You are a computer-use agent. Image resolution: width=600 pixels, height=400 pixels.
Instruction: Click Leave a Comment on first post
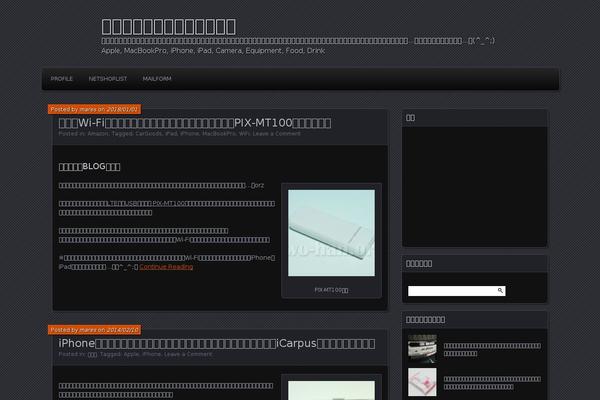[276, 134]
